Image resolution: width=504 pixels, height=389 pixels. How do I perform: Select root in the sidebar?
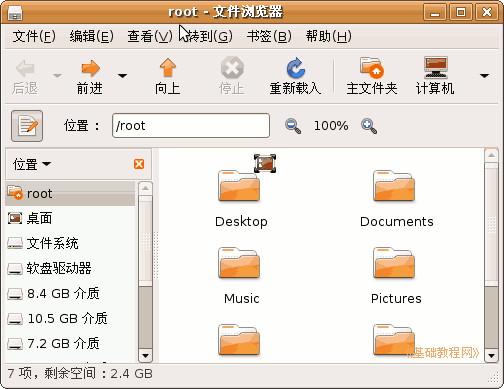pos(70,193)
